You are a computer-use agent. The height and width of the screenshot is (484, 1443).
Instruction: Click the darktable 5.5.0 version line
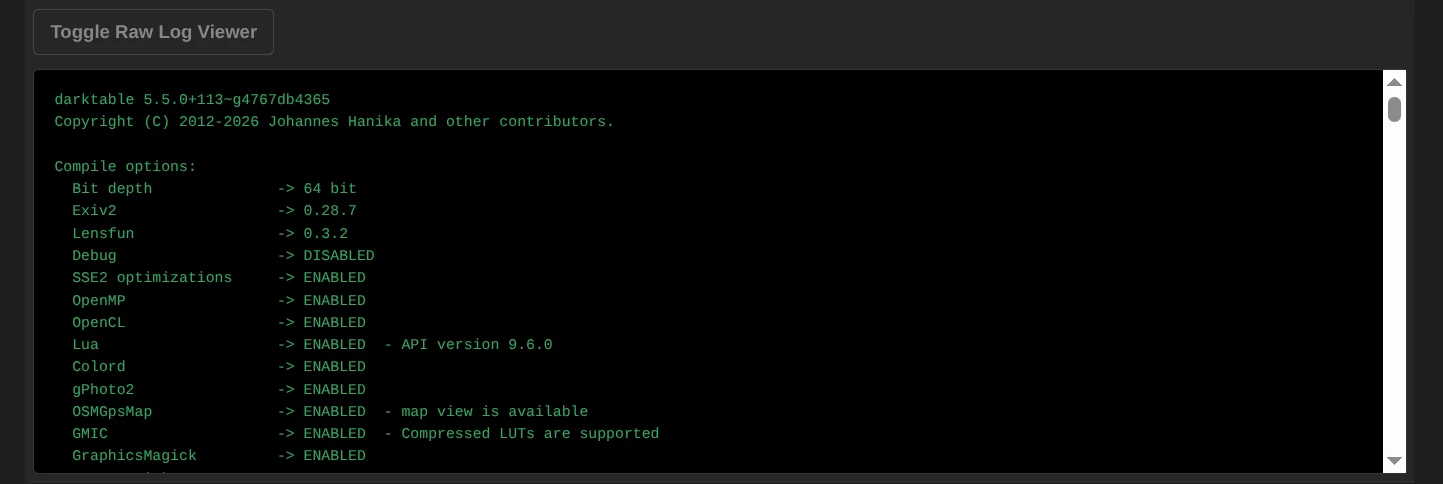click(192, 100)
